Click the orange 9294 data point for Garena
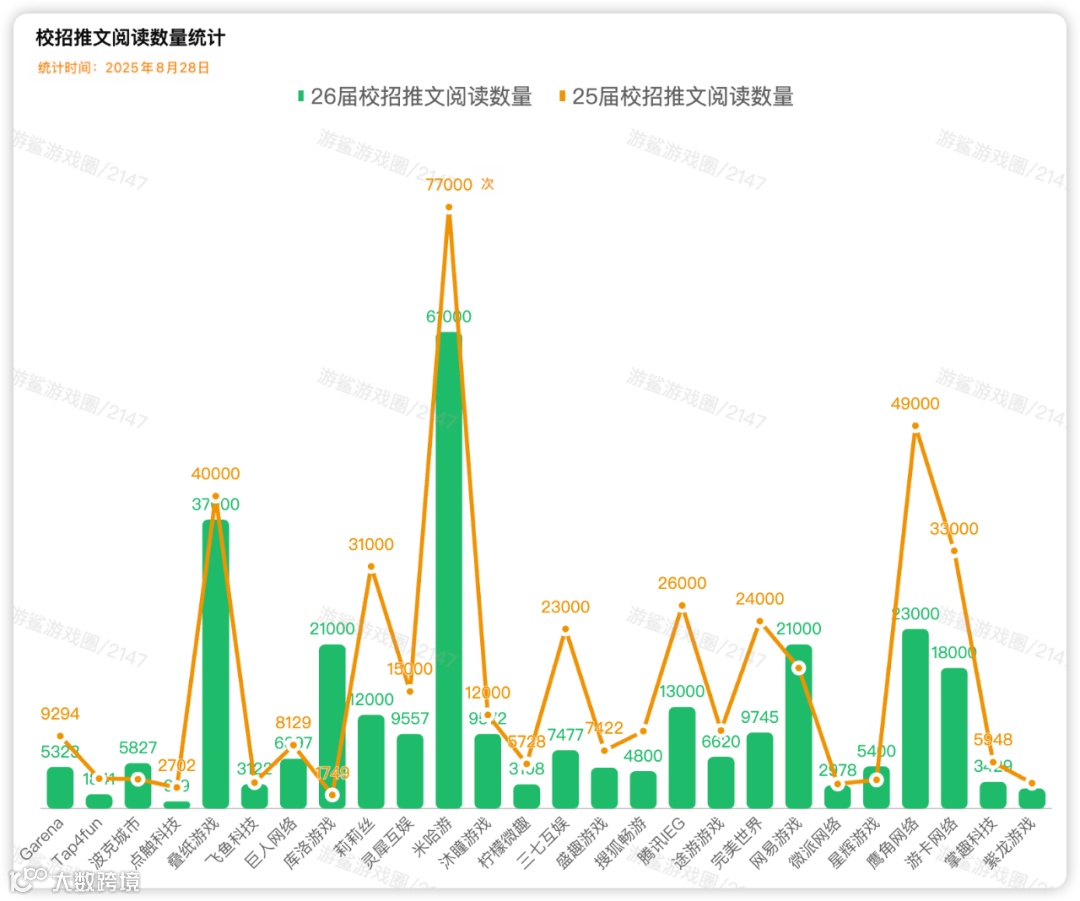This screenshot has height=901, width=1080. [60, 736]
